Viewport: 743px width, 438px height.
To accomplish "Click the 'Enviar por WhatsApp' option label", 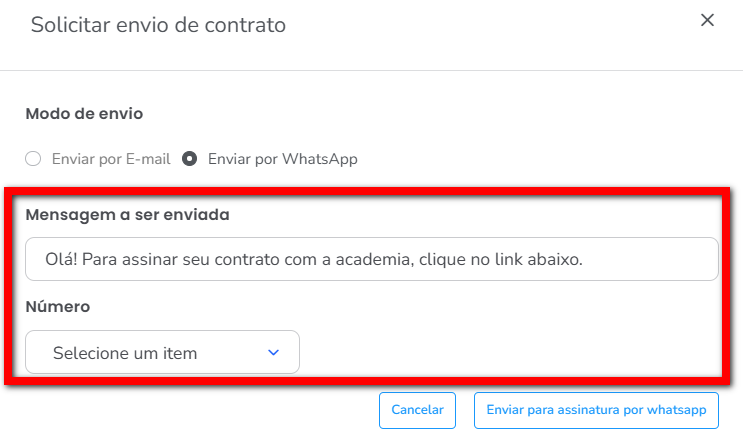I will point(282,158).
